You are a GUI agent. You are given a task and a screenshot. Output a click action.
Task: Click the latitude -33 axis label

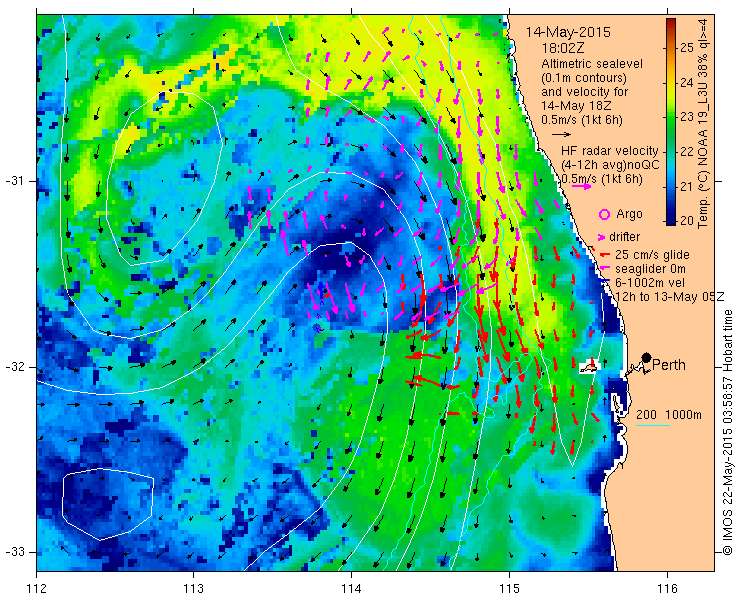(14, 552)
